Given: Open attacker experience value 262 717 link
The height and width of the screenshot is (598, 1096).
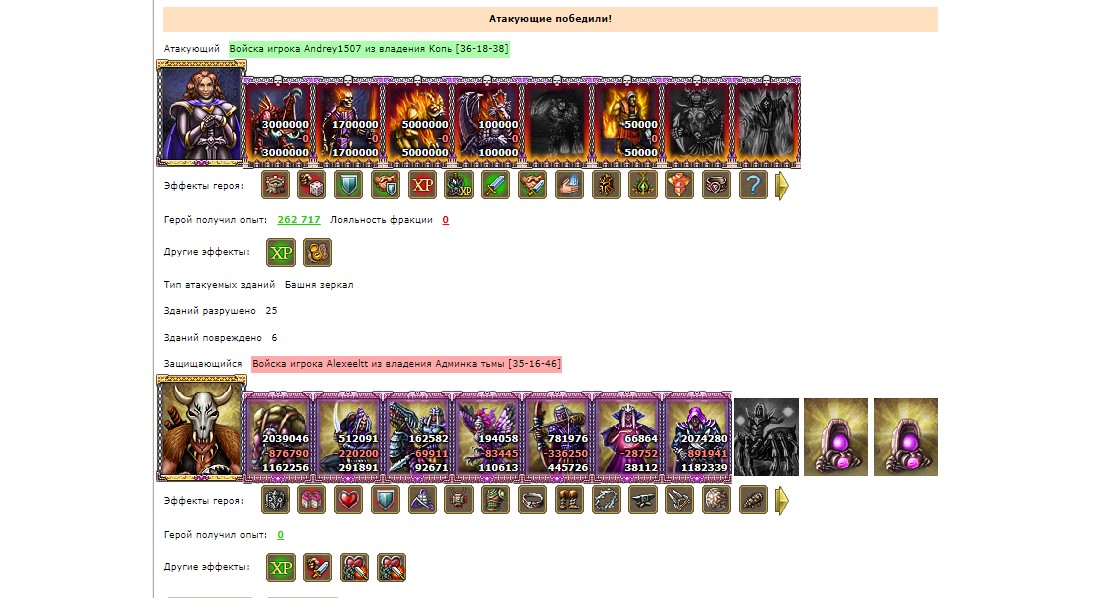Looking at the screenshot, I should point(298,219).
